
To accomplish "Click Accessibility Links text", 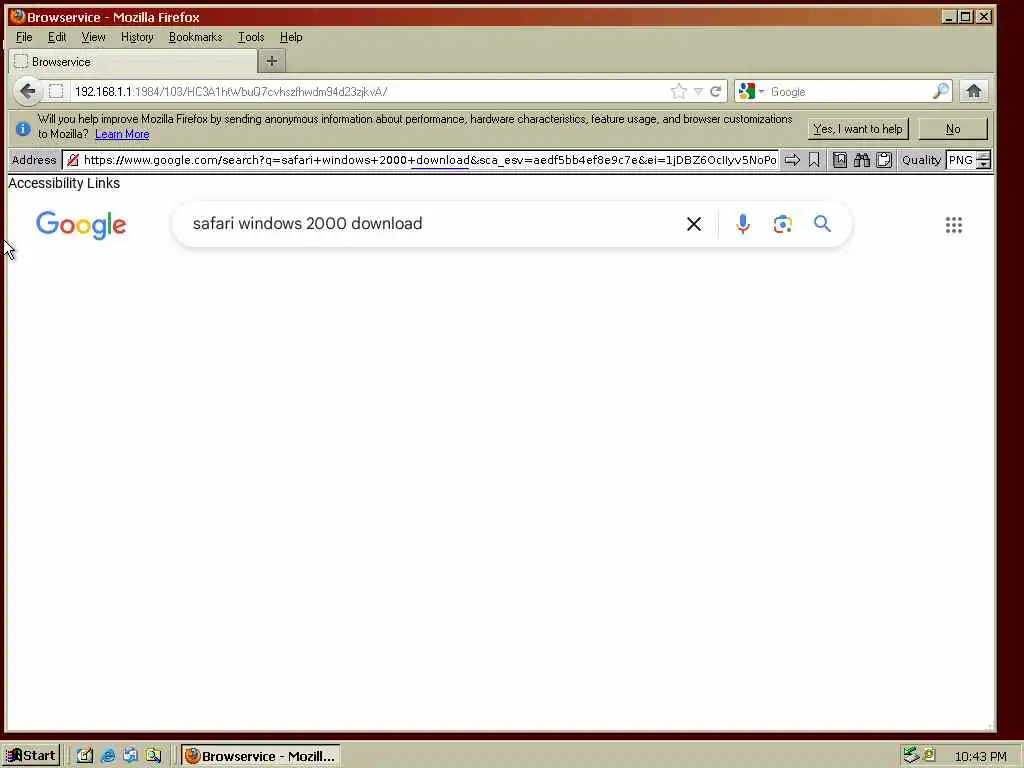I will 64,184.
